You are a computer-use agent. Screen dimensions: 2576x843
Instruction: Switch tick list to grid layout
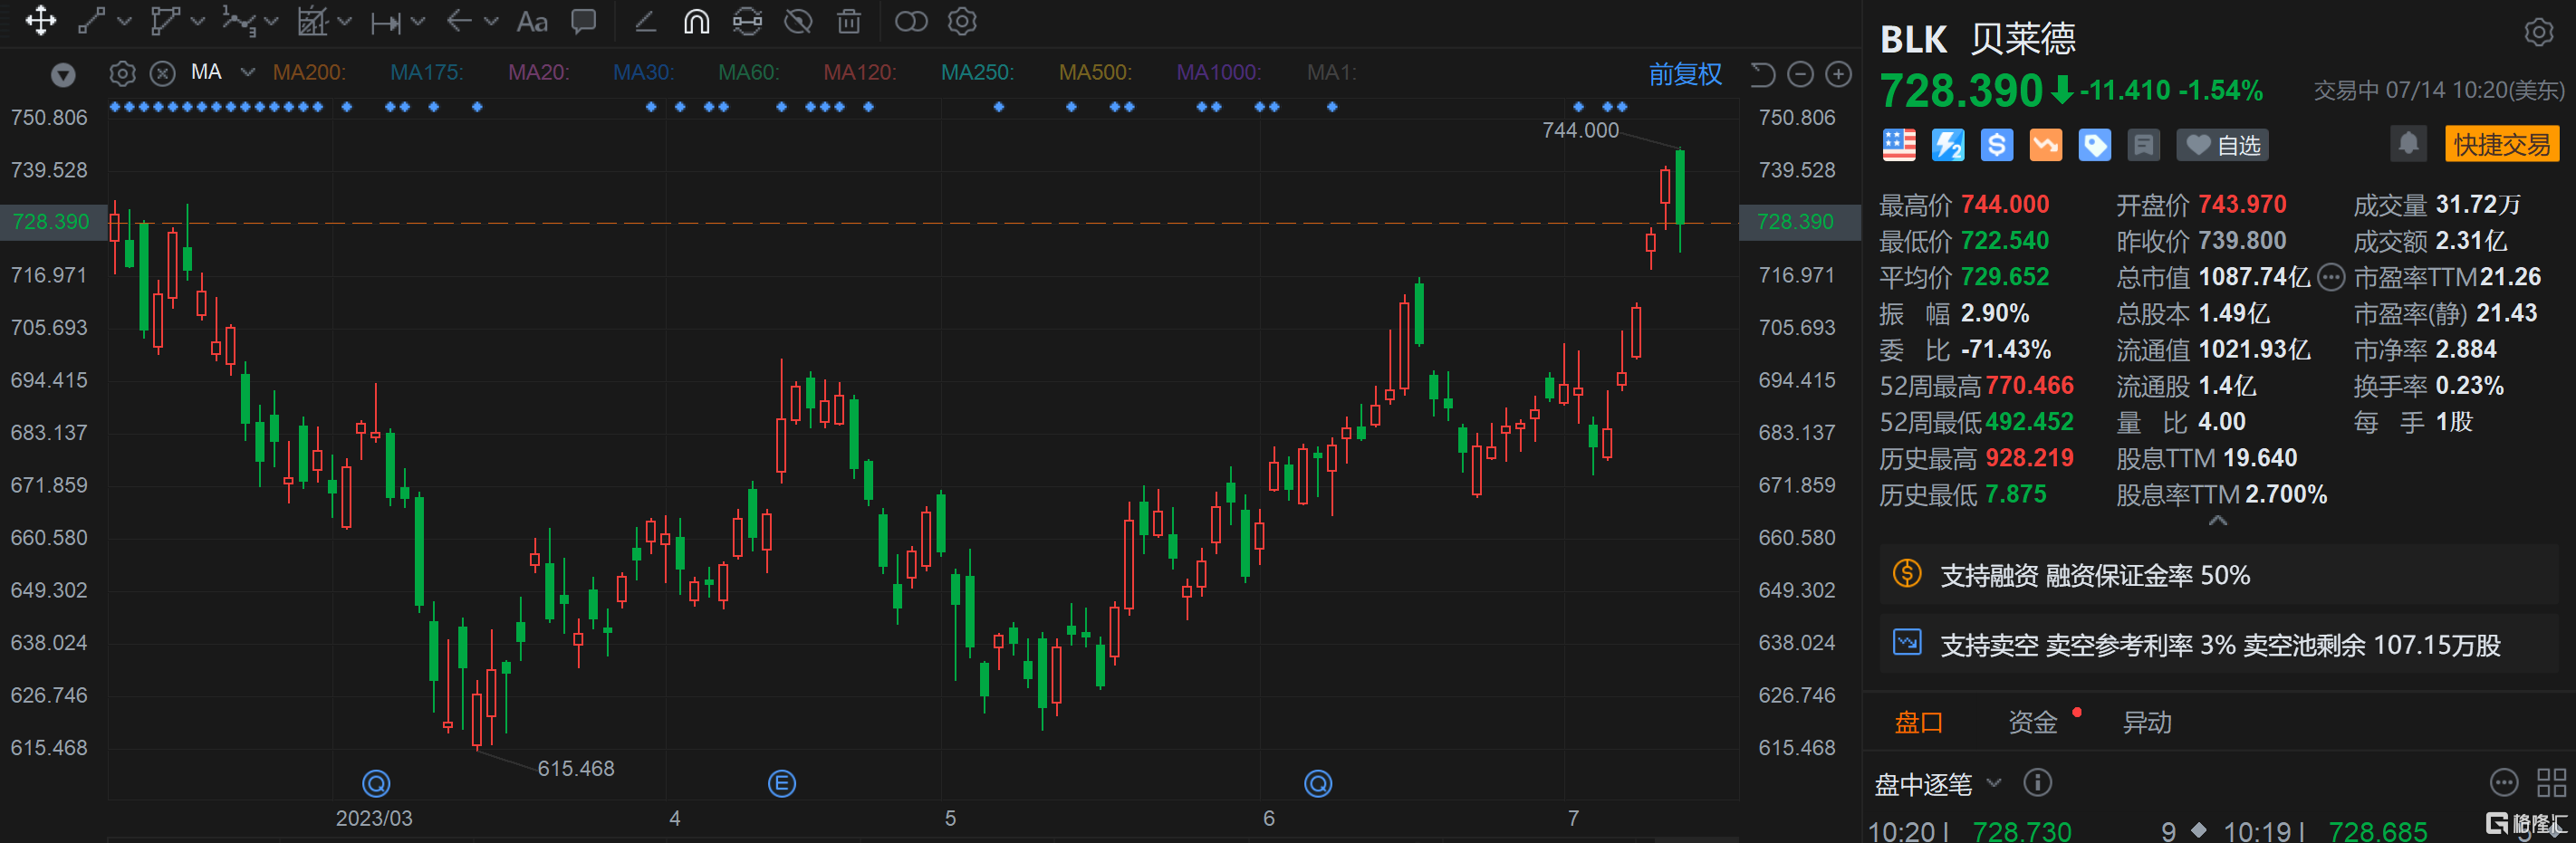point(2551,782)
